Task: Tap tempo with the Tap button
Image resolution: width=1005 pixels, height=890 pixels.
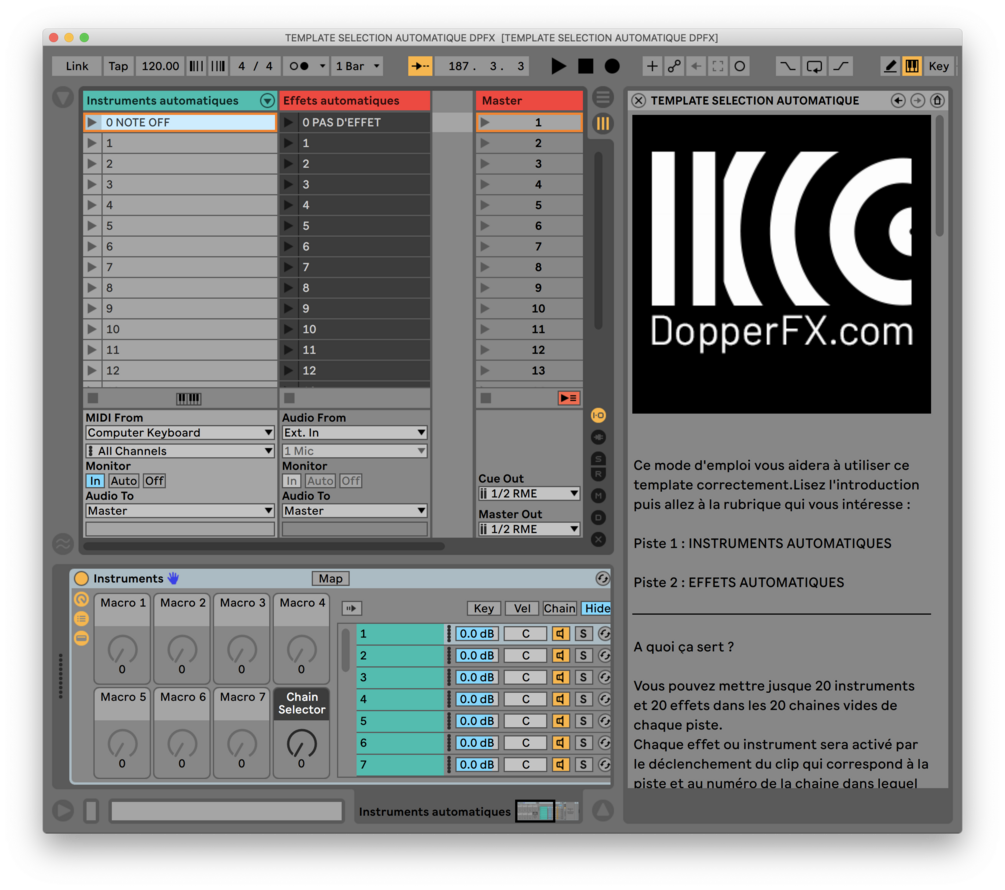Action: tap(118, 66)
